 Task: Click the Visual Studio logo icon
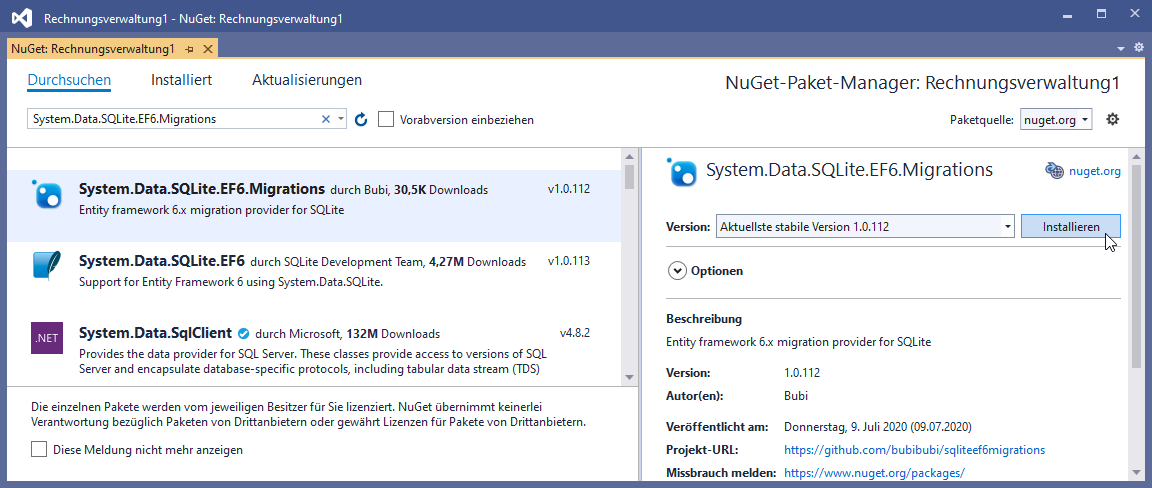click(23, 16)
